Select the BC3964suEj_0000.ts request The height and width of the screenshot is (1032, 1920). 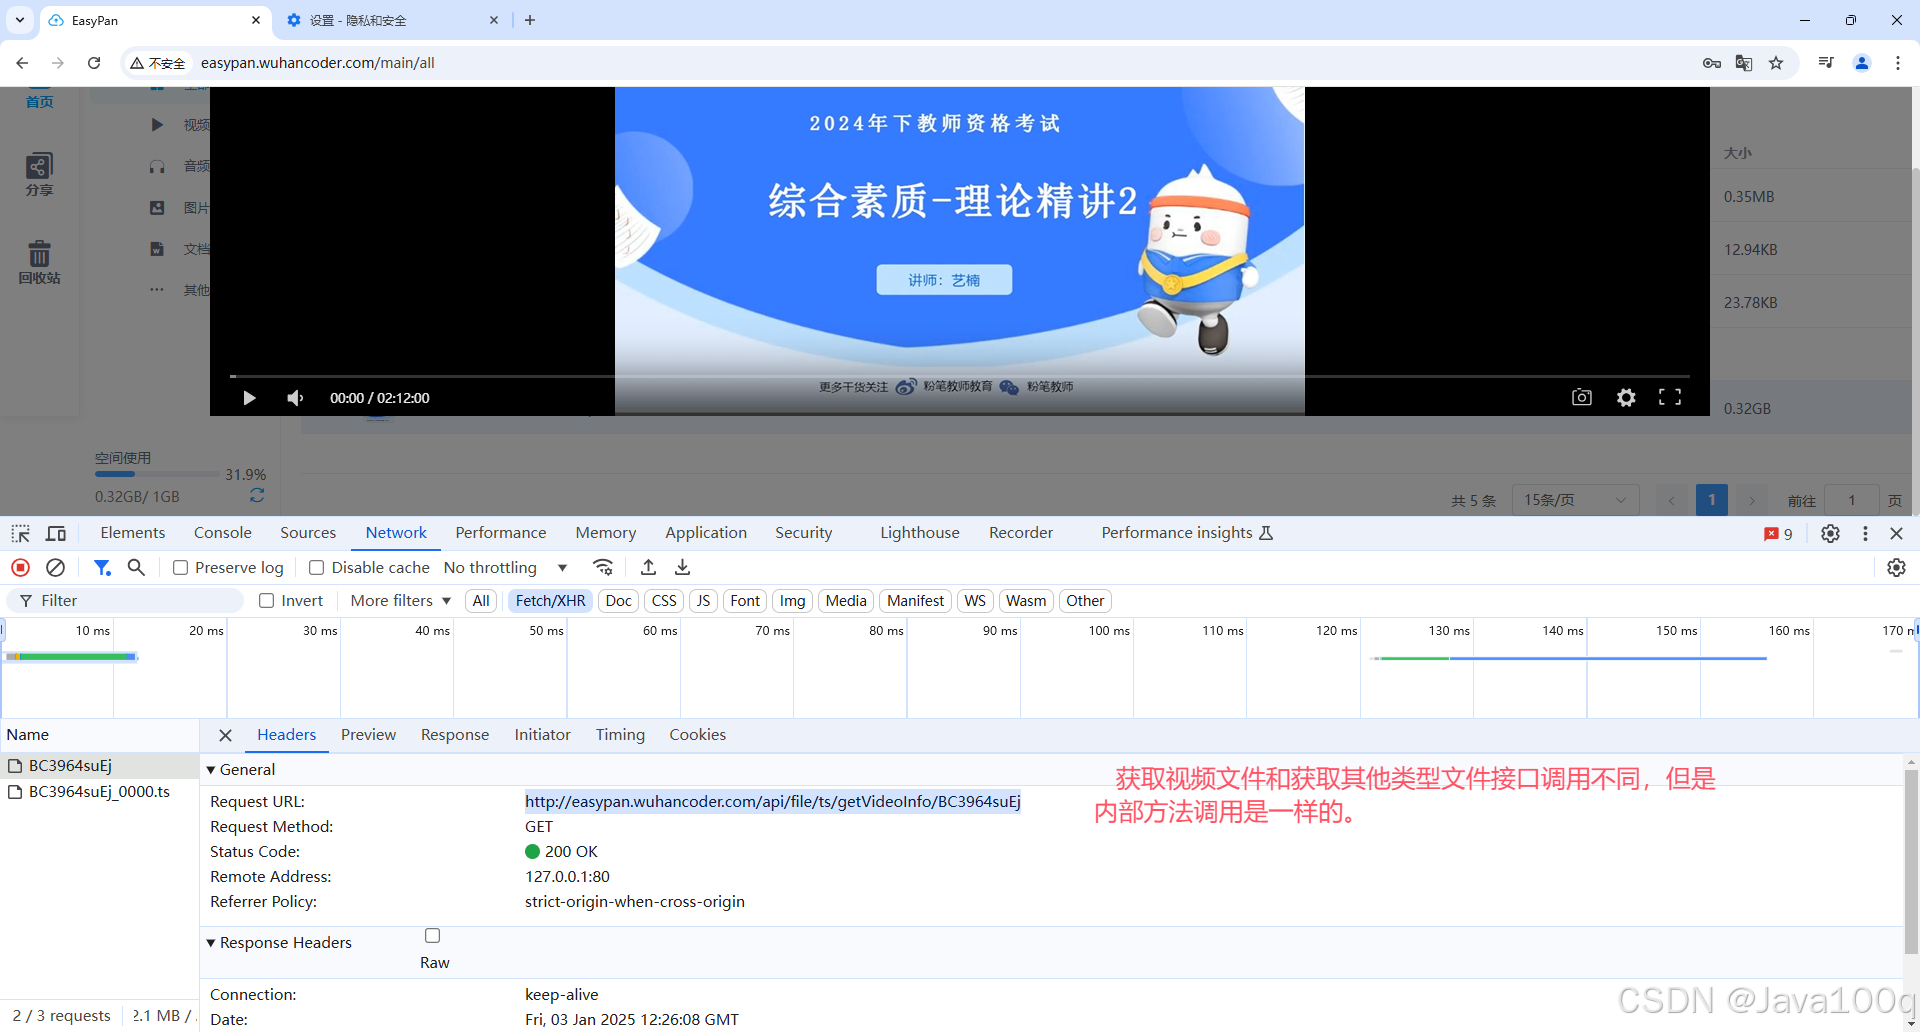[99, 792]
